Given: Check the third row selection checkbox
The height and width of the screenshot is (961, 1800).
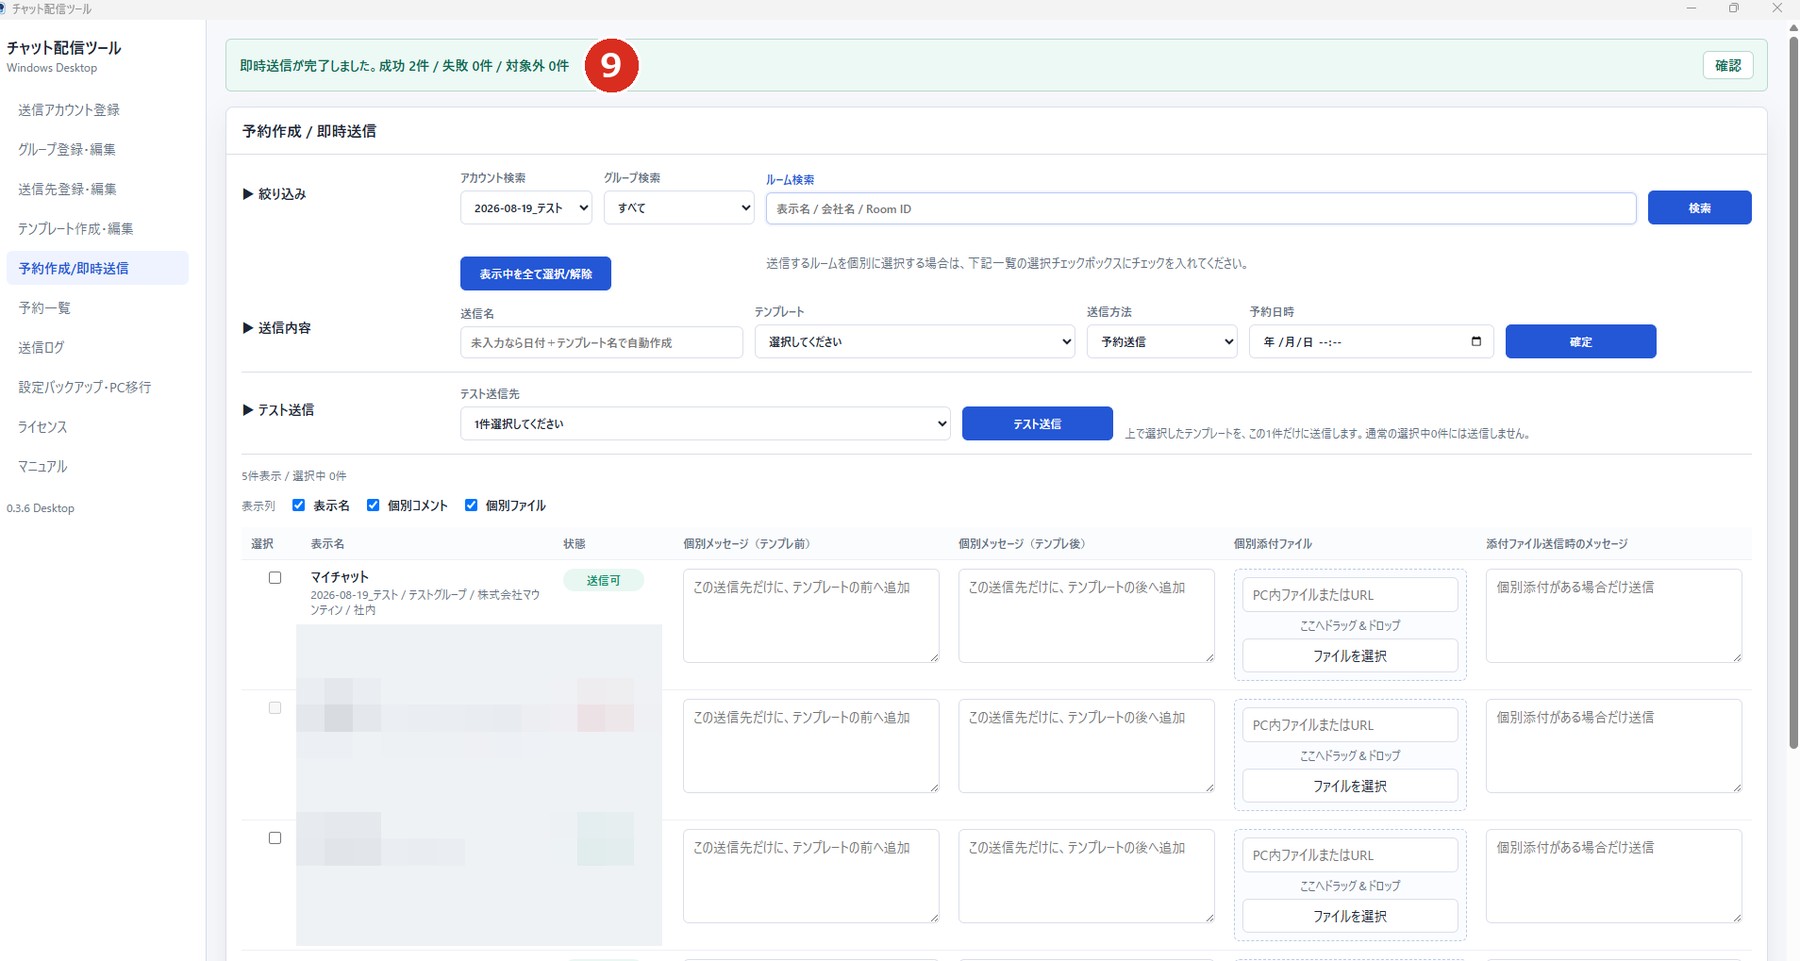Looking at the screenshot, I should pyautogui.click(x=275, y=838).
